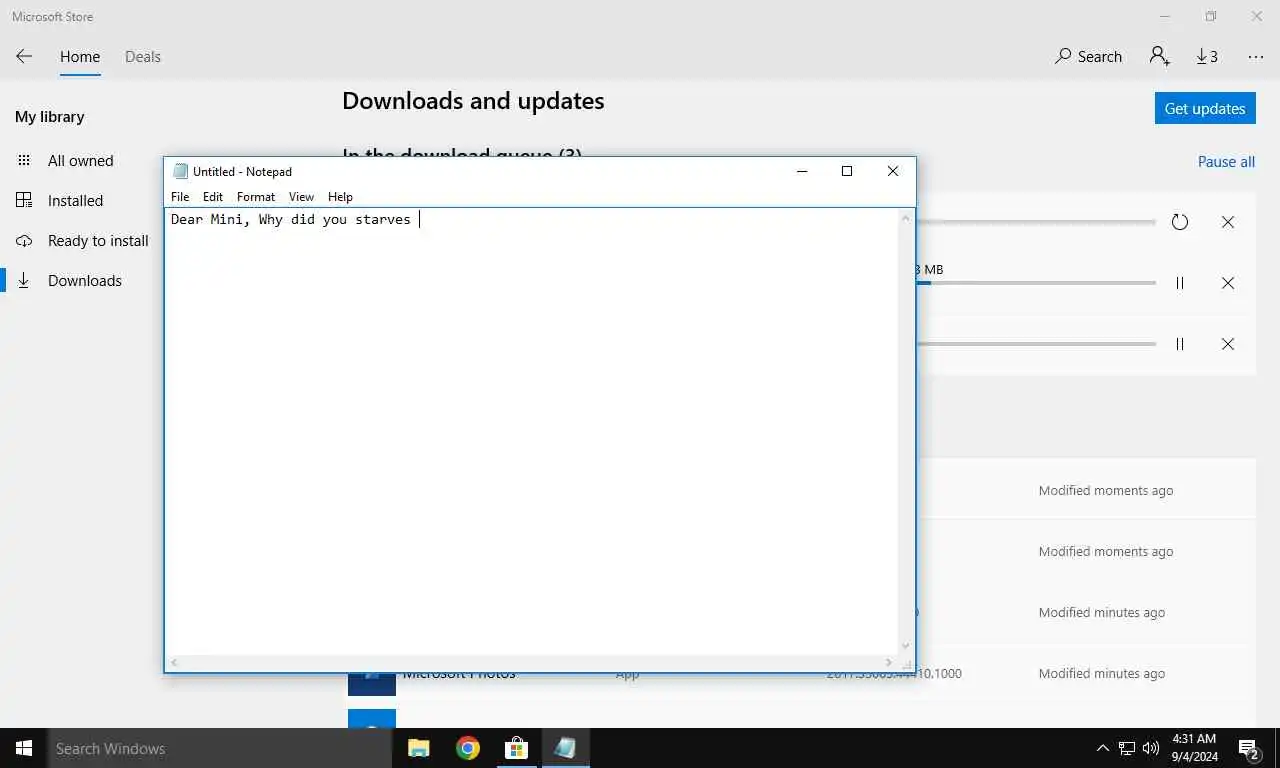
Task: Pause the second queued download
Action: coord(1180,283)
